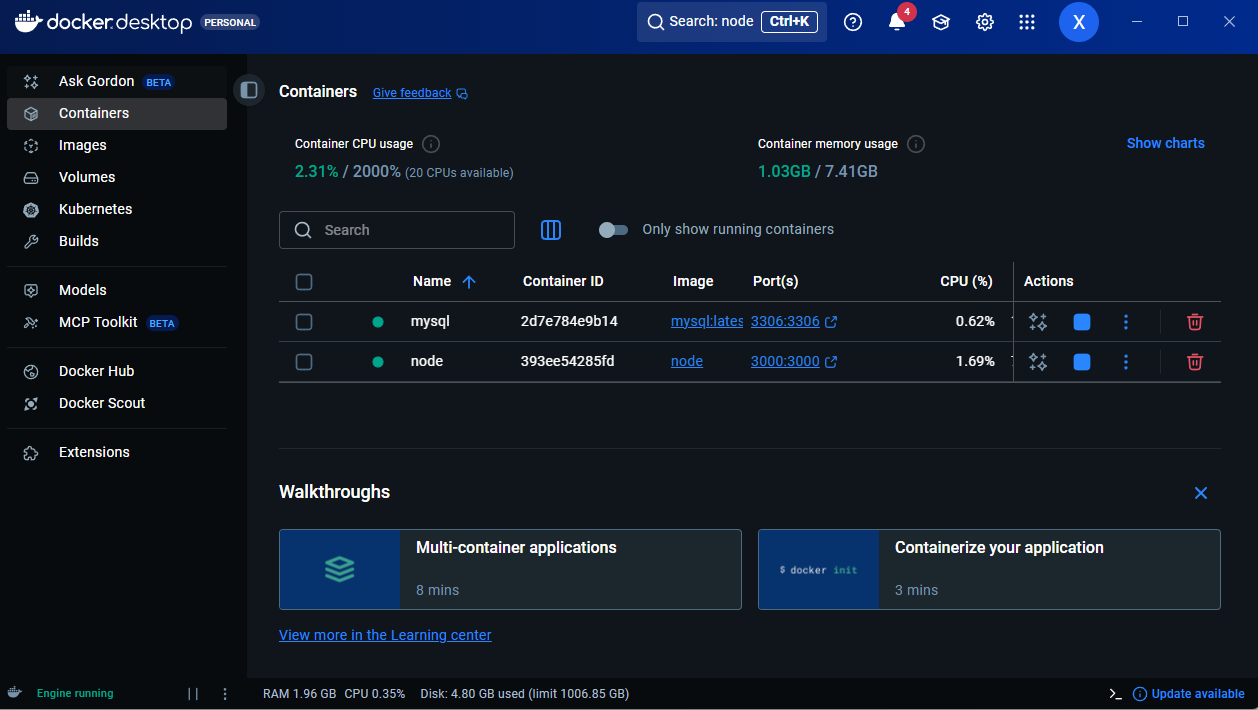Open the notifications bell
1258x710 pixels.
pyautogui.click(x=897, y=22)
